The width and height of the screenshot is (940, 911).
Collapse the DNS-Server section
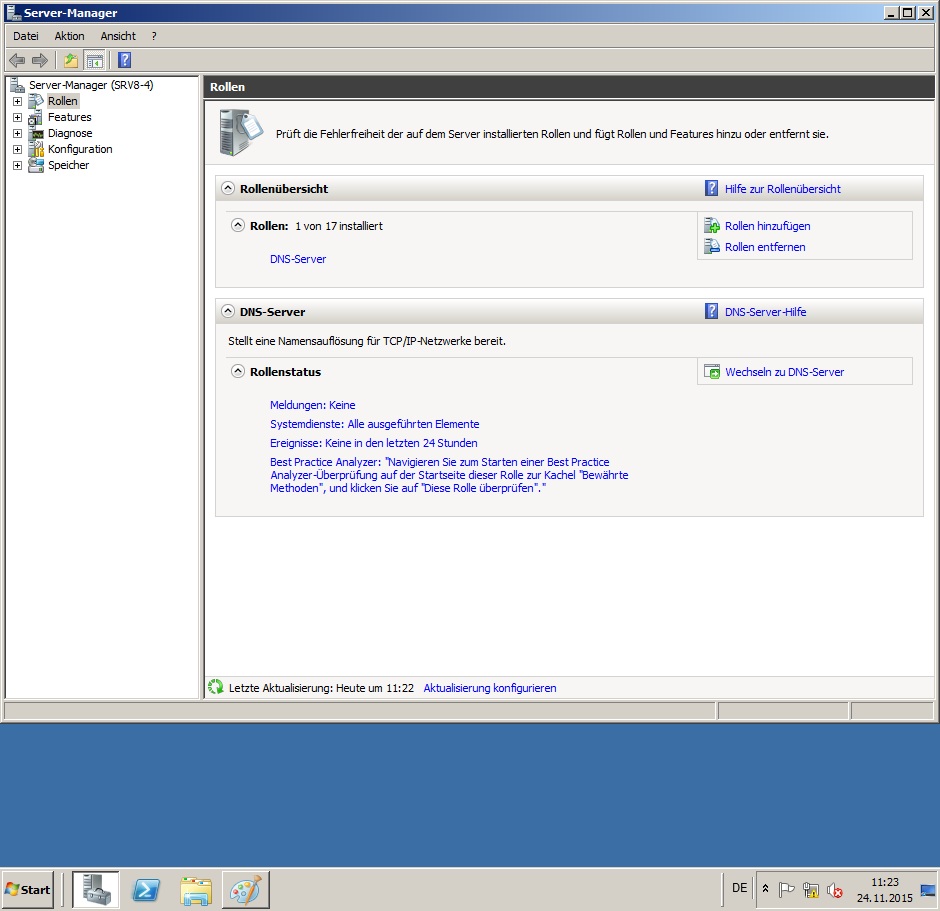tap(228, 311)
